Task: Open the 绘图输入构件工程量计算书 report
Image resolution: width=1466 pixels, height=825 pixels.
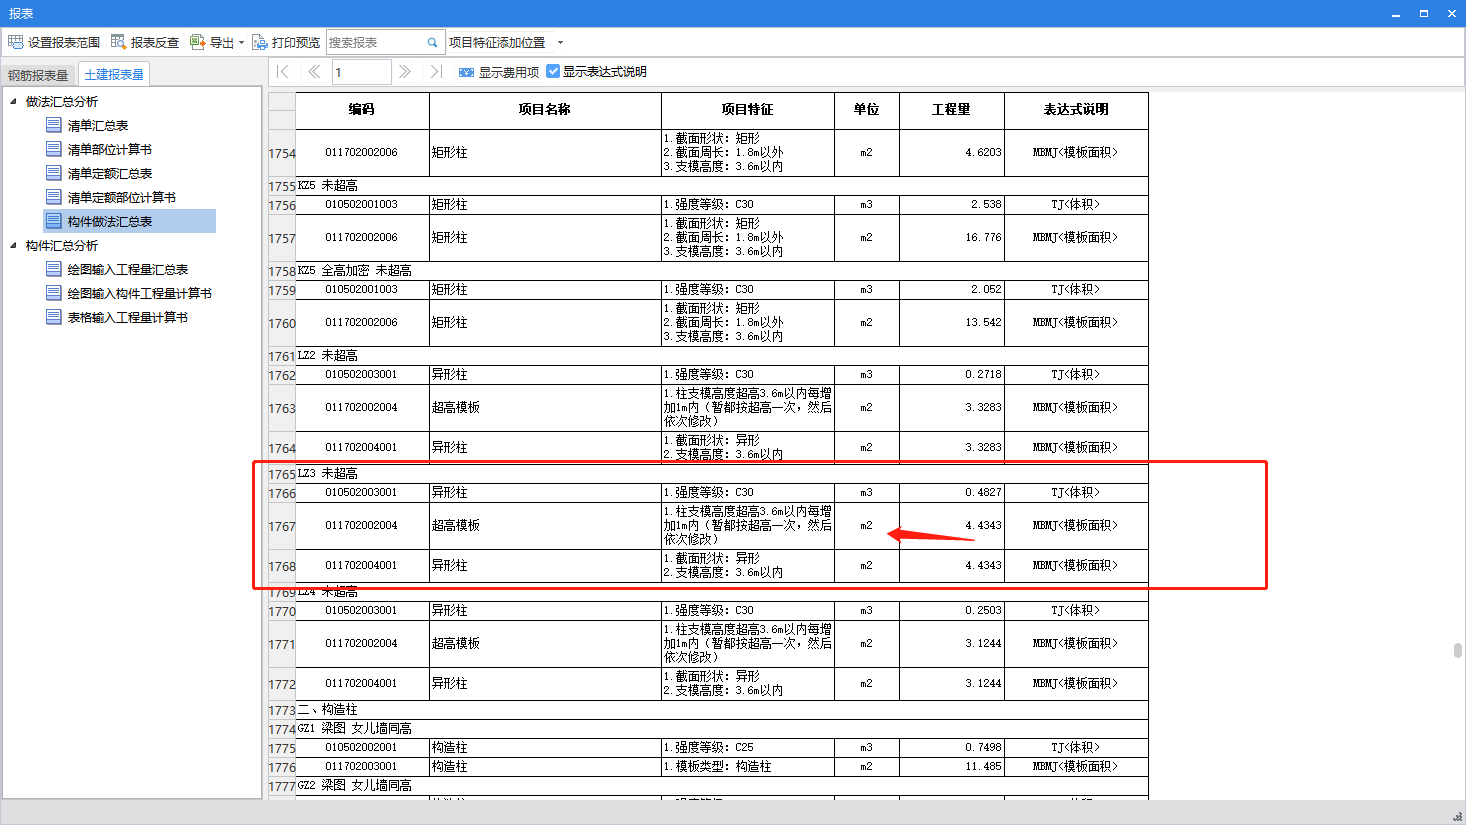Action: click(140, 293)
